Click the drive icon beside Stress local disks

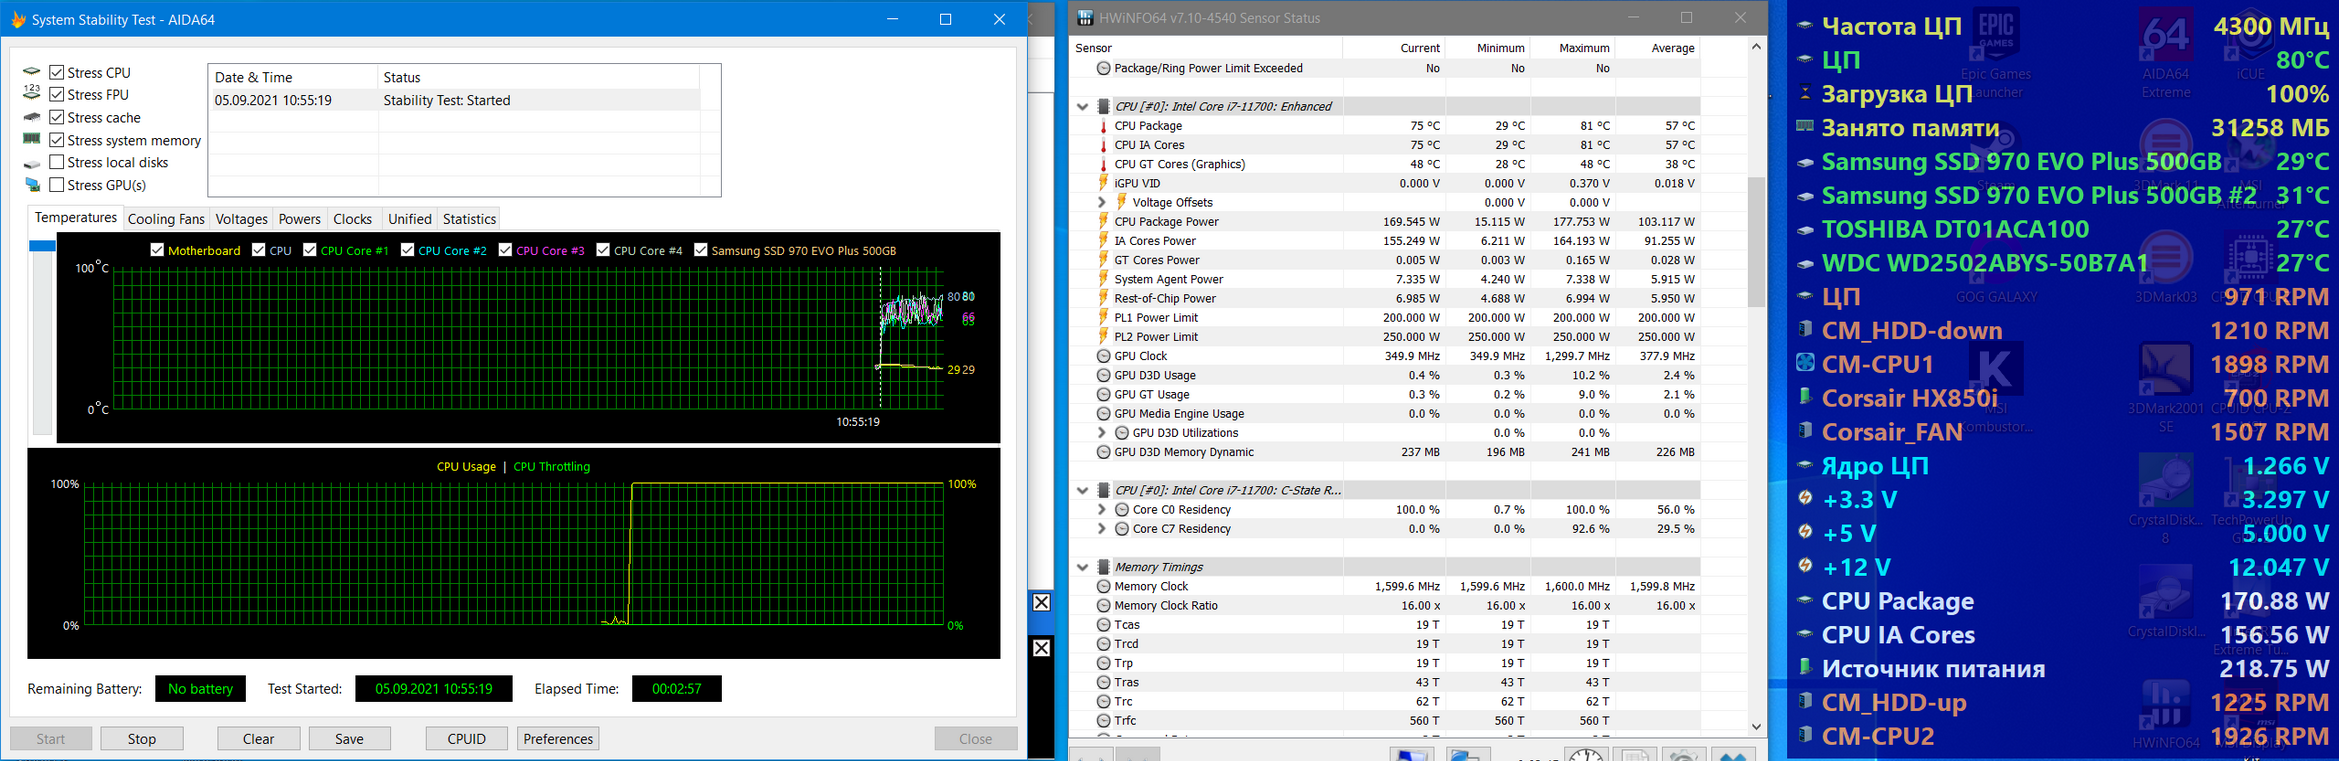pyautogui.click(x=32, y=163)
